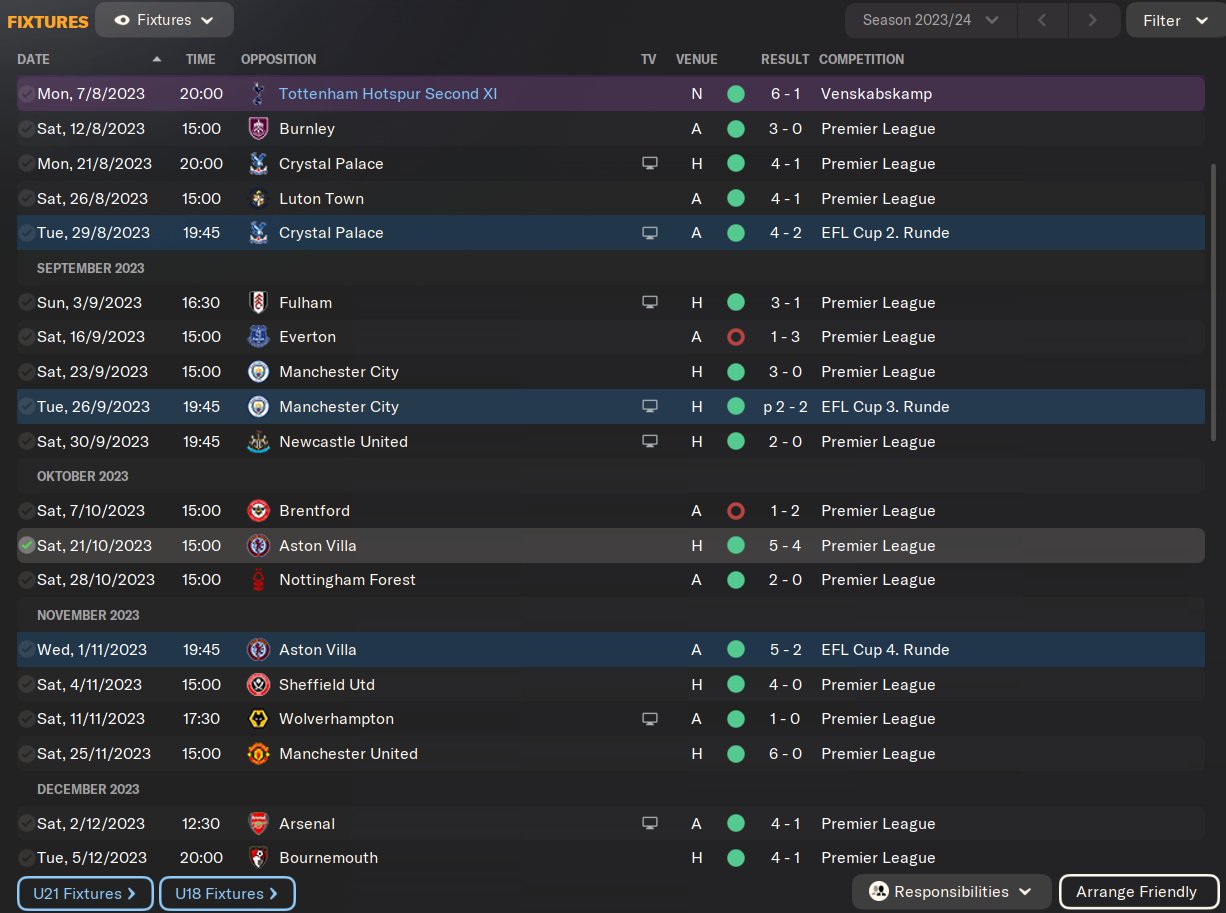Sort fixtures by the Opposition column header
Viewport: 1226px width, 913px height.
(278, 59)
